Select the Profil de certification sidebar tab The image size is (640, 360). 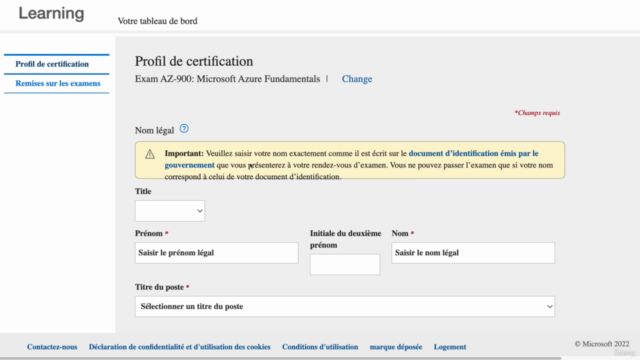(52, 64)
